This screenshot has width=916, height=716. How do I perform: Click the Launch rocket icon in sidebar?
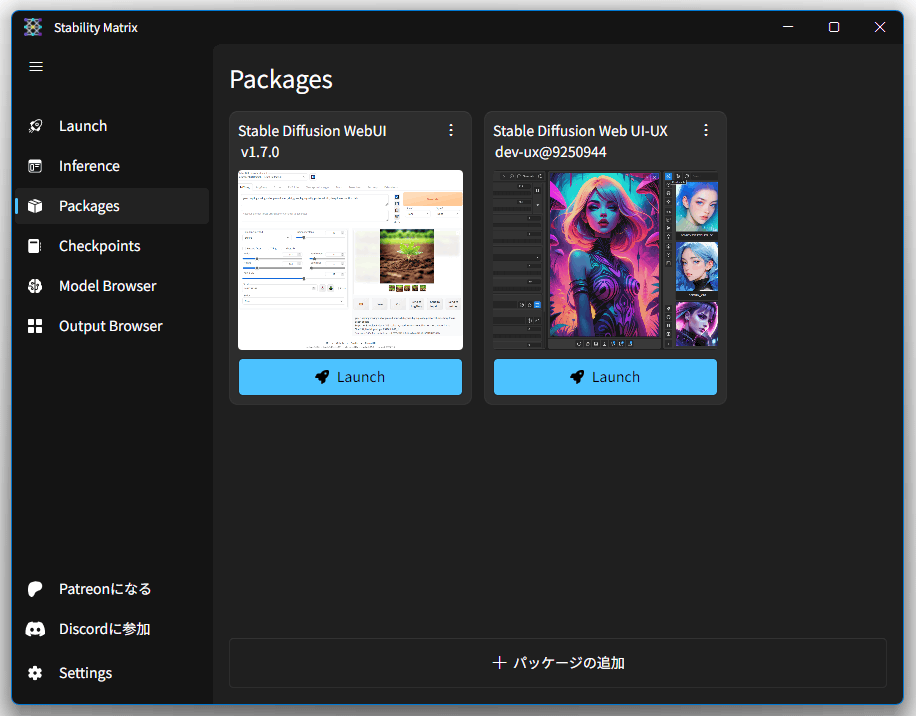click(x=35, y=126)
